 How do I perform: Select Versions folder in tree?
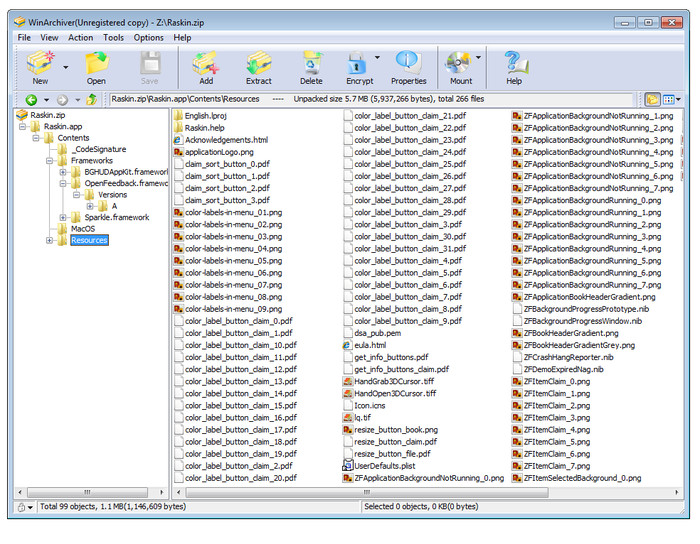(112, 195)
